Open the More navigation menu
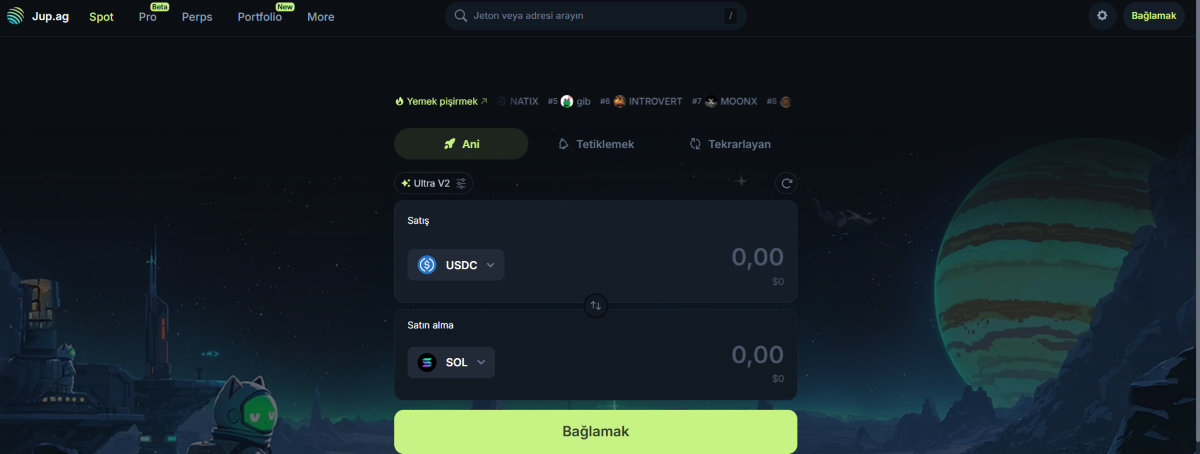The width and height of the screenshot is (1200, 454). [321, 17]
